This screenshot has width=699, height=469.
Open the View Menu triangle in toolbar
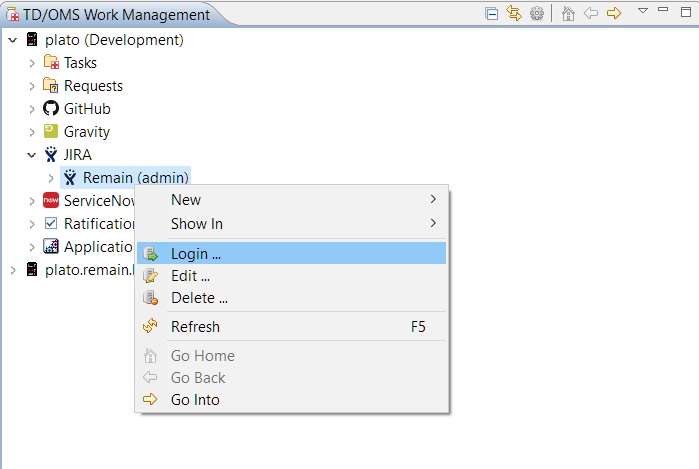pyautogui.click(x=643, y=11)
